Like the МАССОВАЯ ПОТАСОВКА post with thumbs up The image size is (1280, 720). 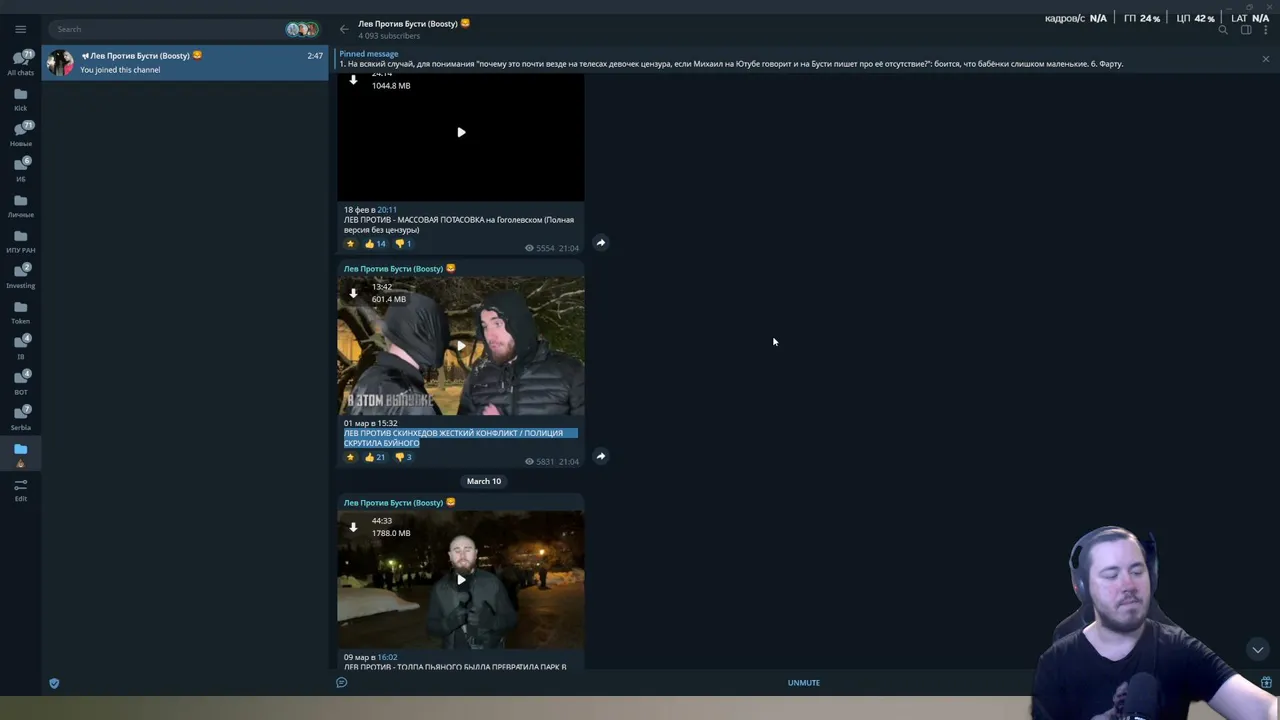pyautogui.click(x=375, y=243)
